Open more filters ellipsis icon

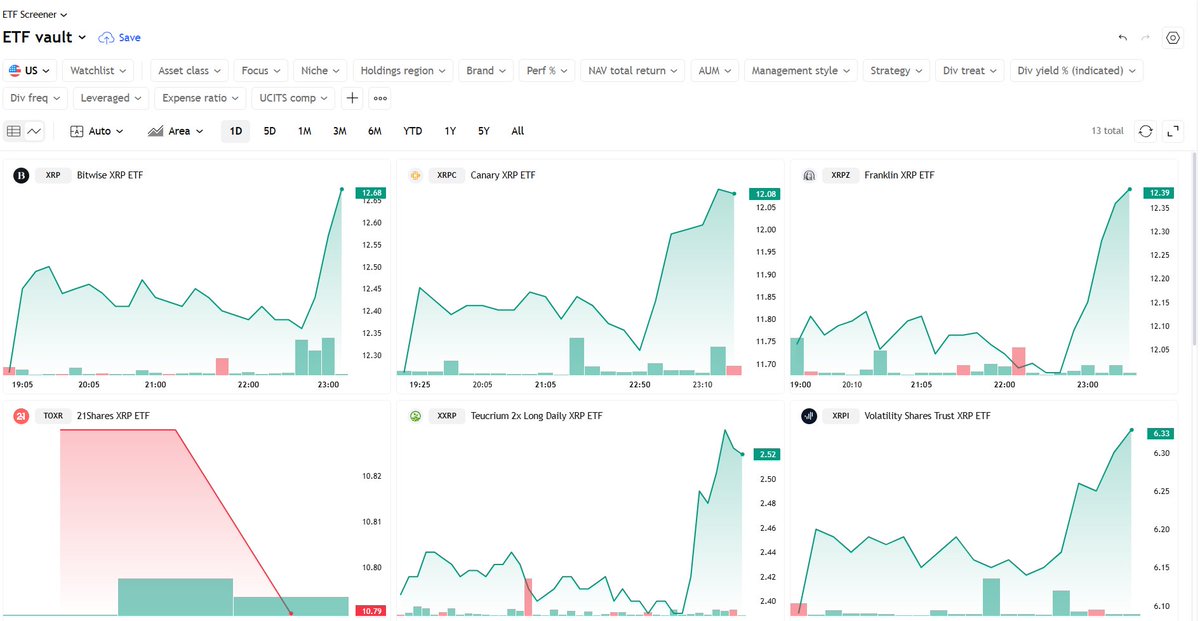tap(380, 98)
